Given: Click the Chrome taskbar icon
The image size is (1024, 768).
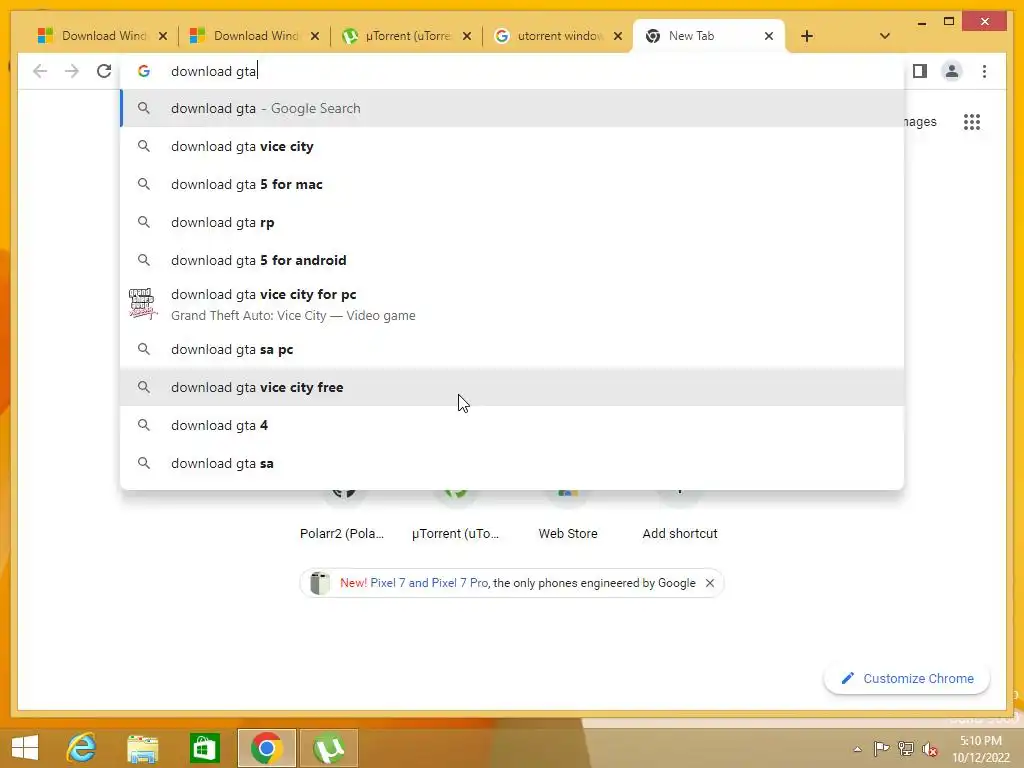Looking at the screenshot, I should pyautogui.click(x=266, y=747).
